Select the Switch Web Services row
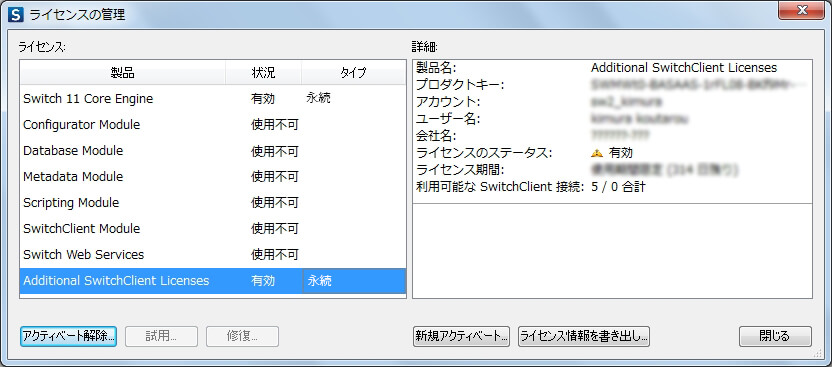832x367 pixels. pyautogui.click(x=213, y=255)
